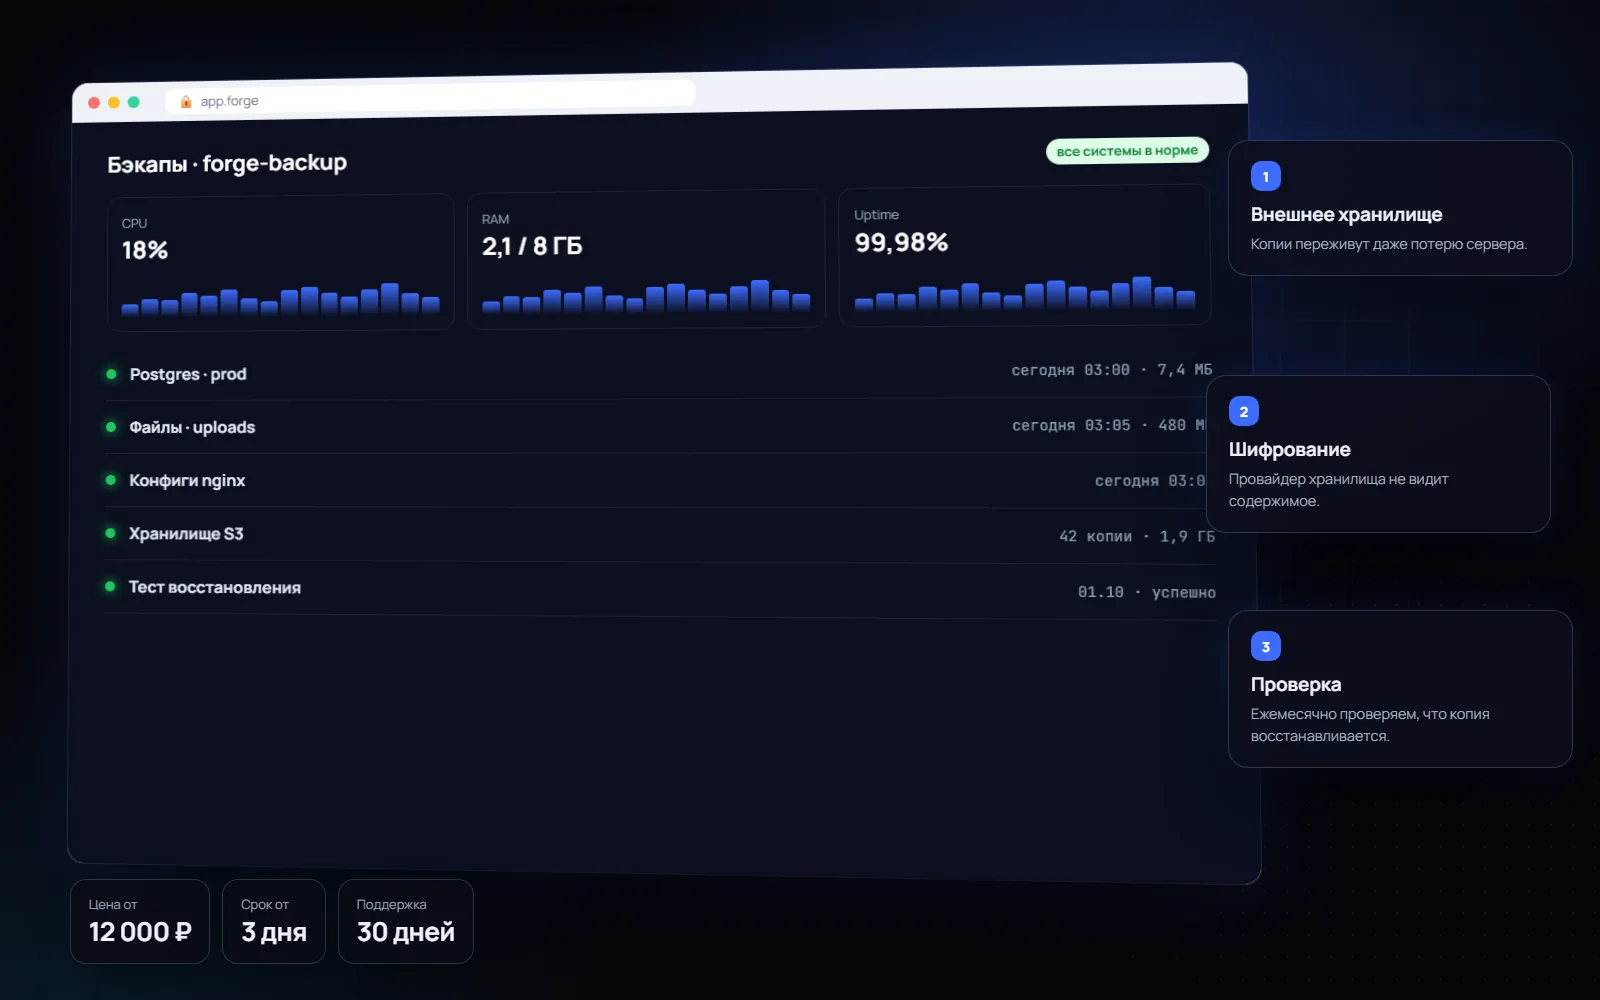1600x1000 pixels.
Task: Click the green maximize window dot
Action: (x=134, y=102)
